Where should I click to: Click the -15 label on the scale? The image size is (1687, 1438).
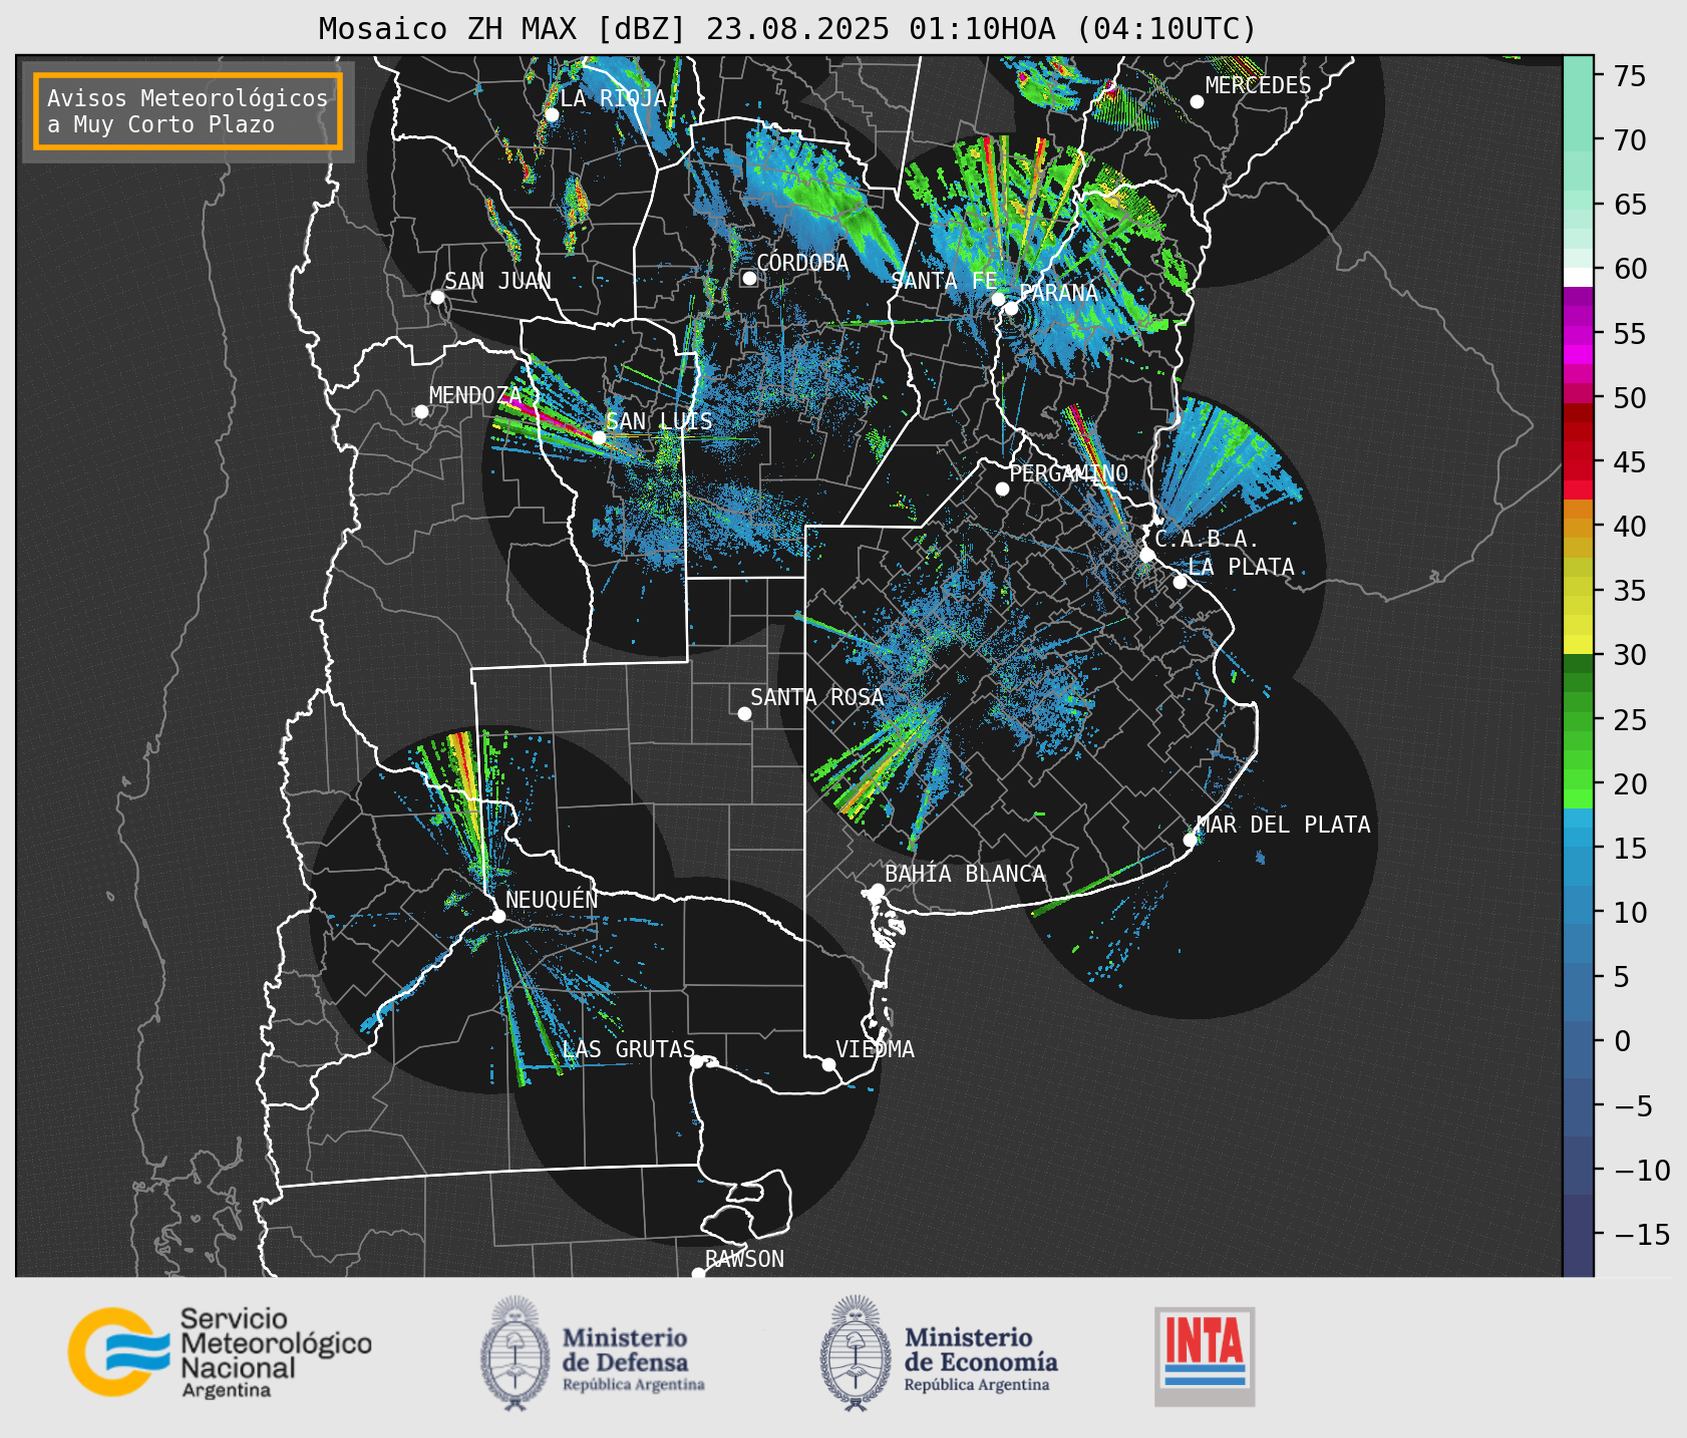click(1640, 1234)
